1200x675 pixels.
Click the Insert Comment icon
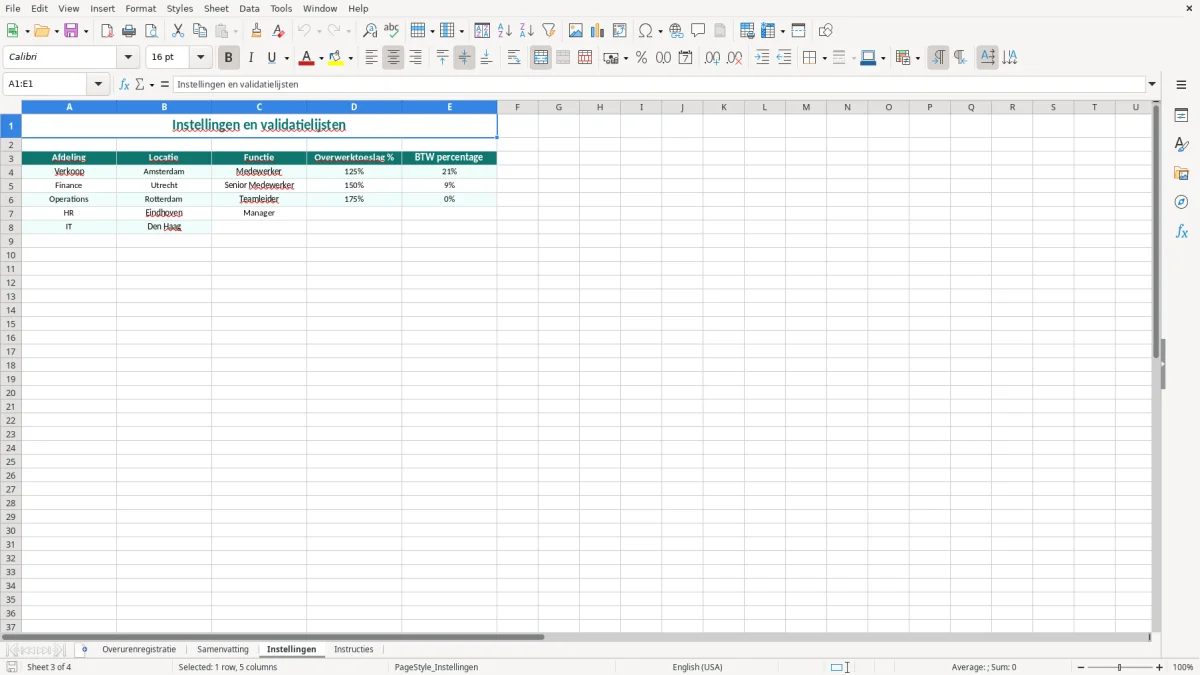(x=698, y=31)
